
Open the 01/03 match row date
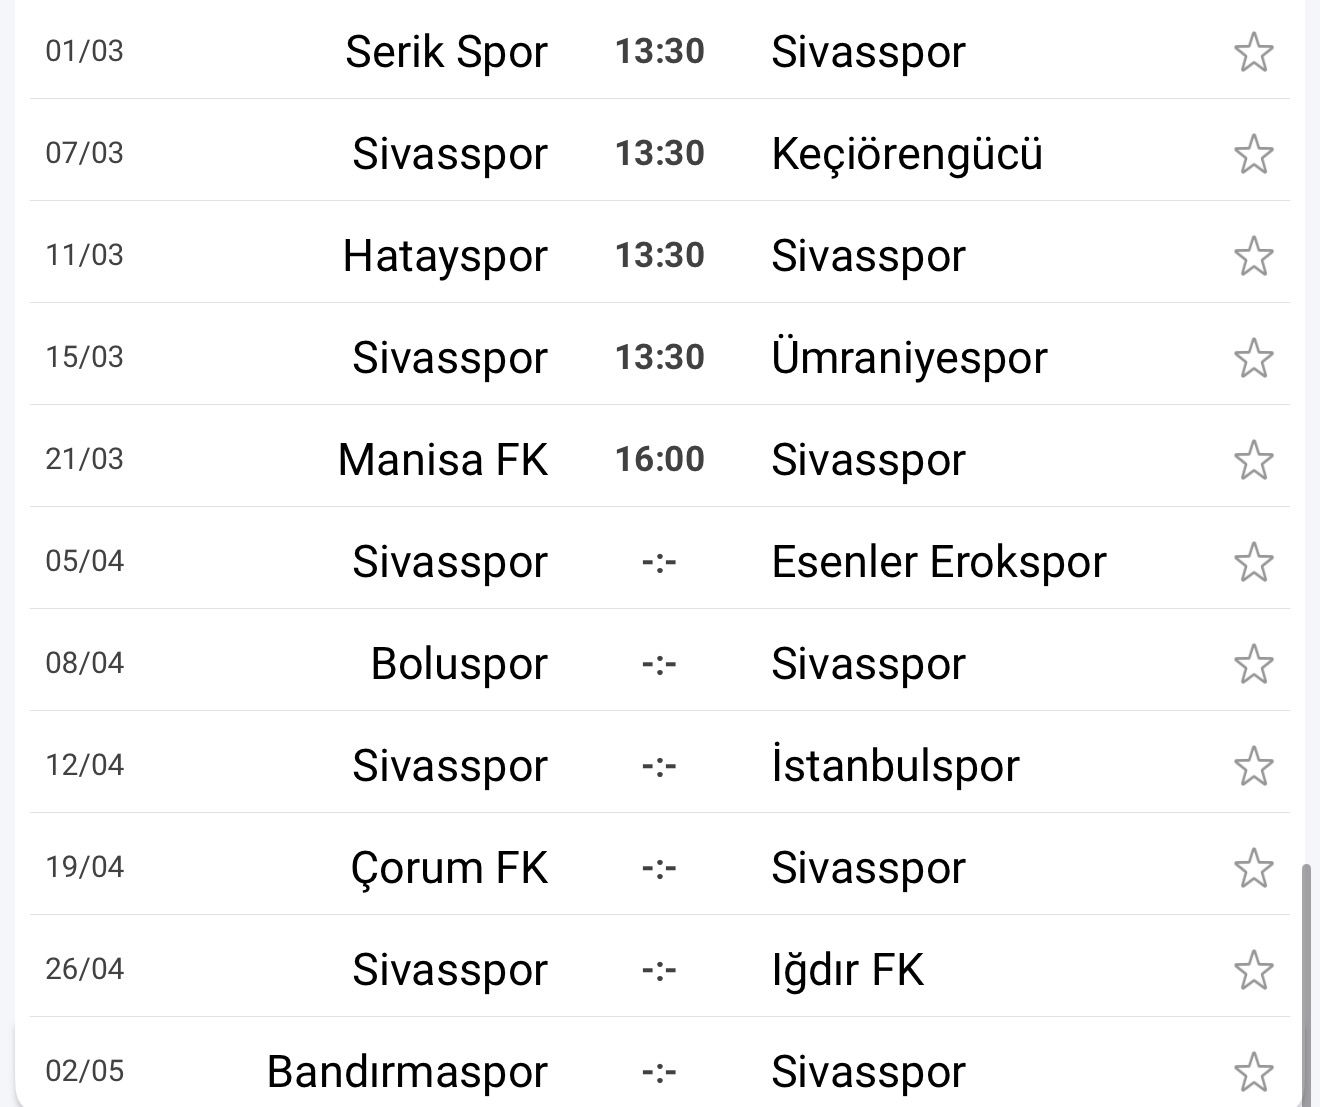pyautogui.click(x=85, y=51)
